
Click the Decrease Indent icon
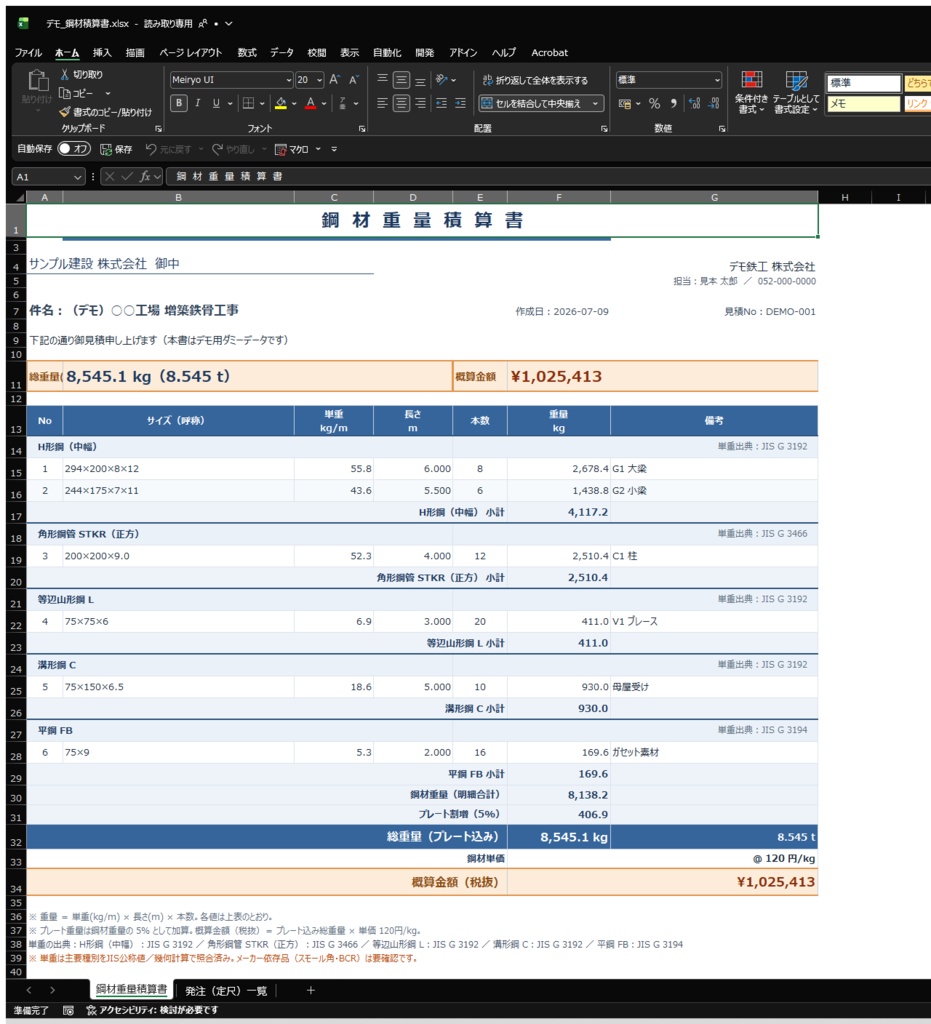[441, 103]
